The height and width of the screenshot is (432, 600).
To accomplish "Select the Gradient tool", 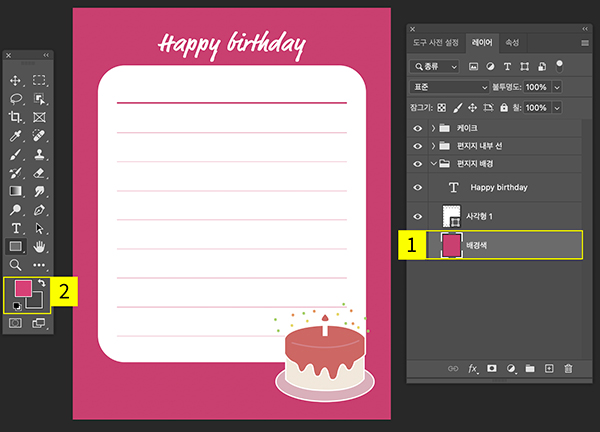I will pyautogui.click(x=15, y=191).
